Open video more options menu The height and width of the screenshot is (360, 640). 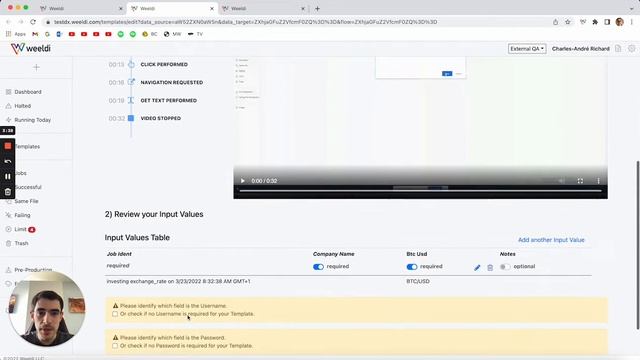coord(598,181)
